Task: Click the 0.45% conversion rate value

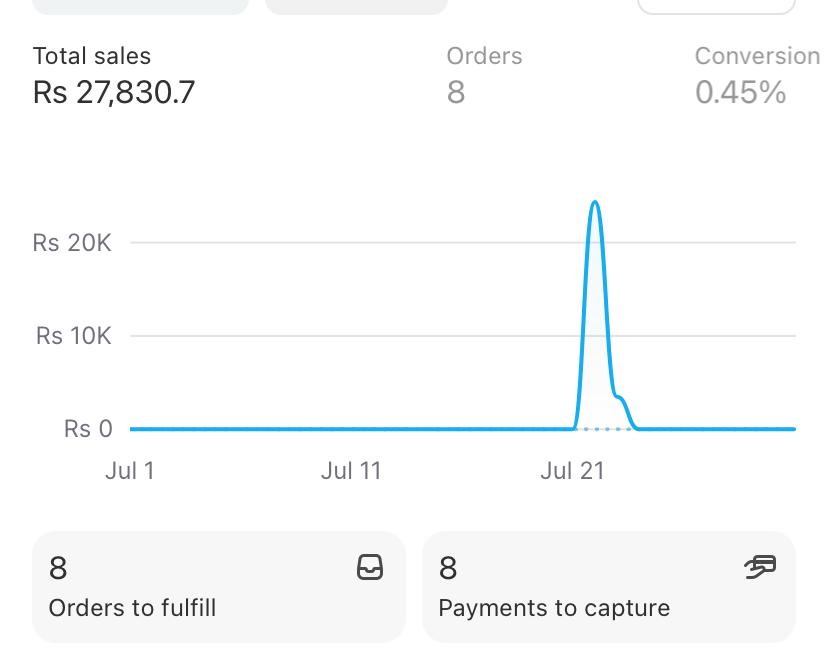Action: point(741,93)
